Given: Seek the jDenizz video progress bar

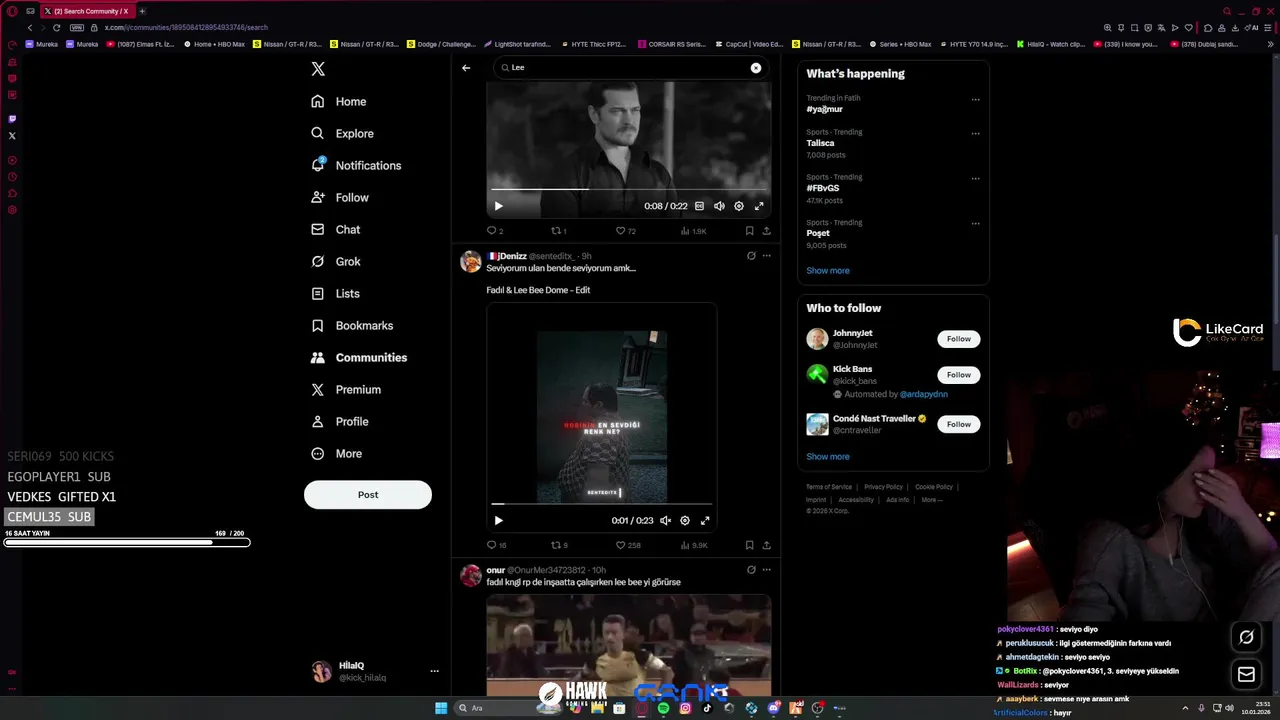Looking at the screenshot, I should (601, 504).
